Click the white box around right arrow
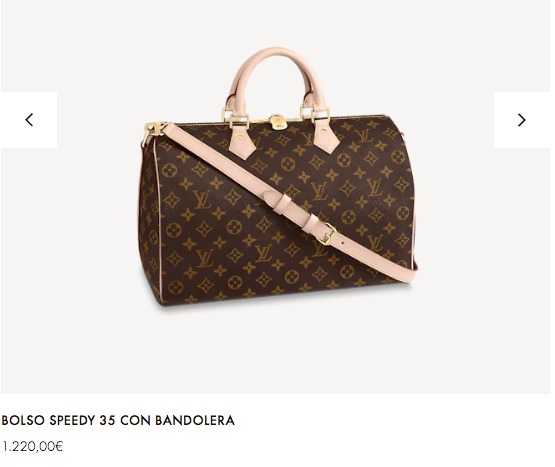Screen dimensions: 555x467 (522, 120)
